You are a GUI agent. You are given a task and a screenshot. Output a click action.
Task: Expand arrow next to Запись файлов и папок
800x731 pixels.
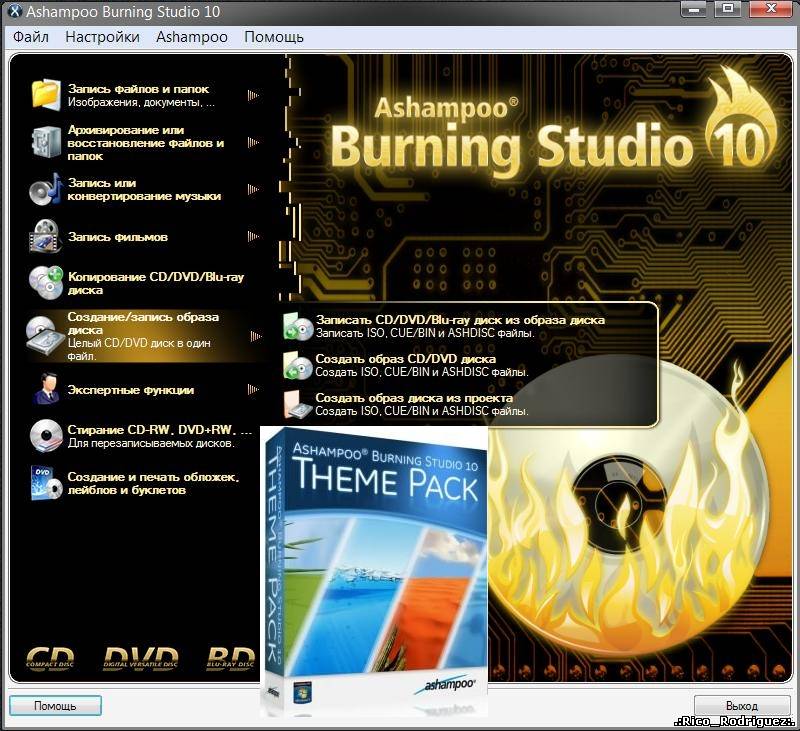click(253, 95)
